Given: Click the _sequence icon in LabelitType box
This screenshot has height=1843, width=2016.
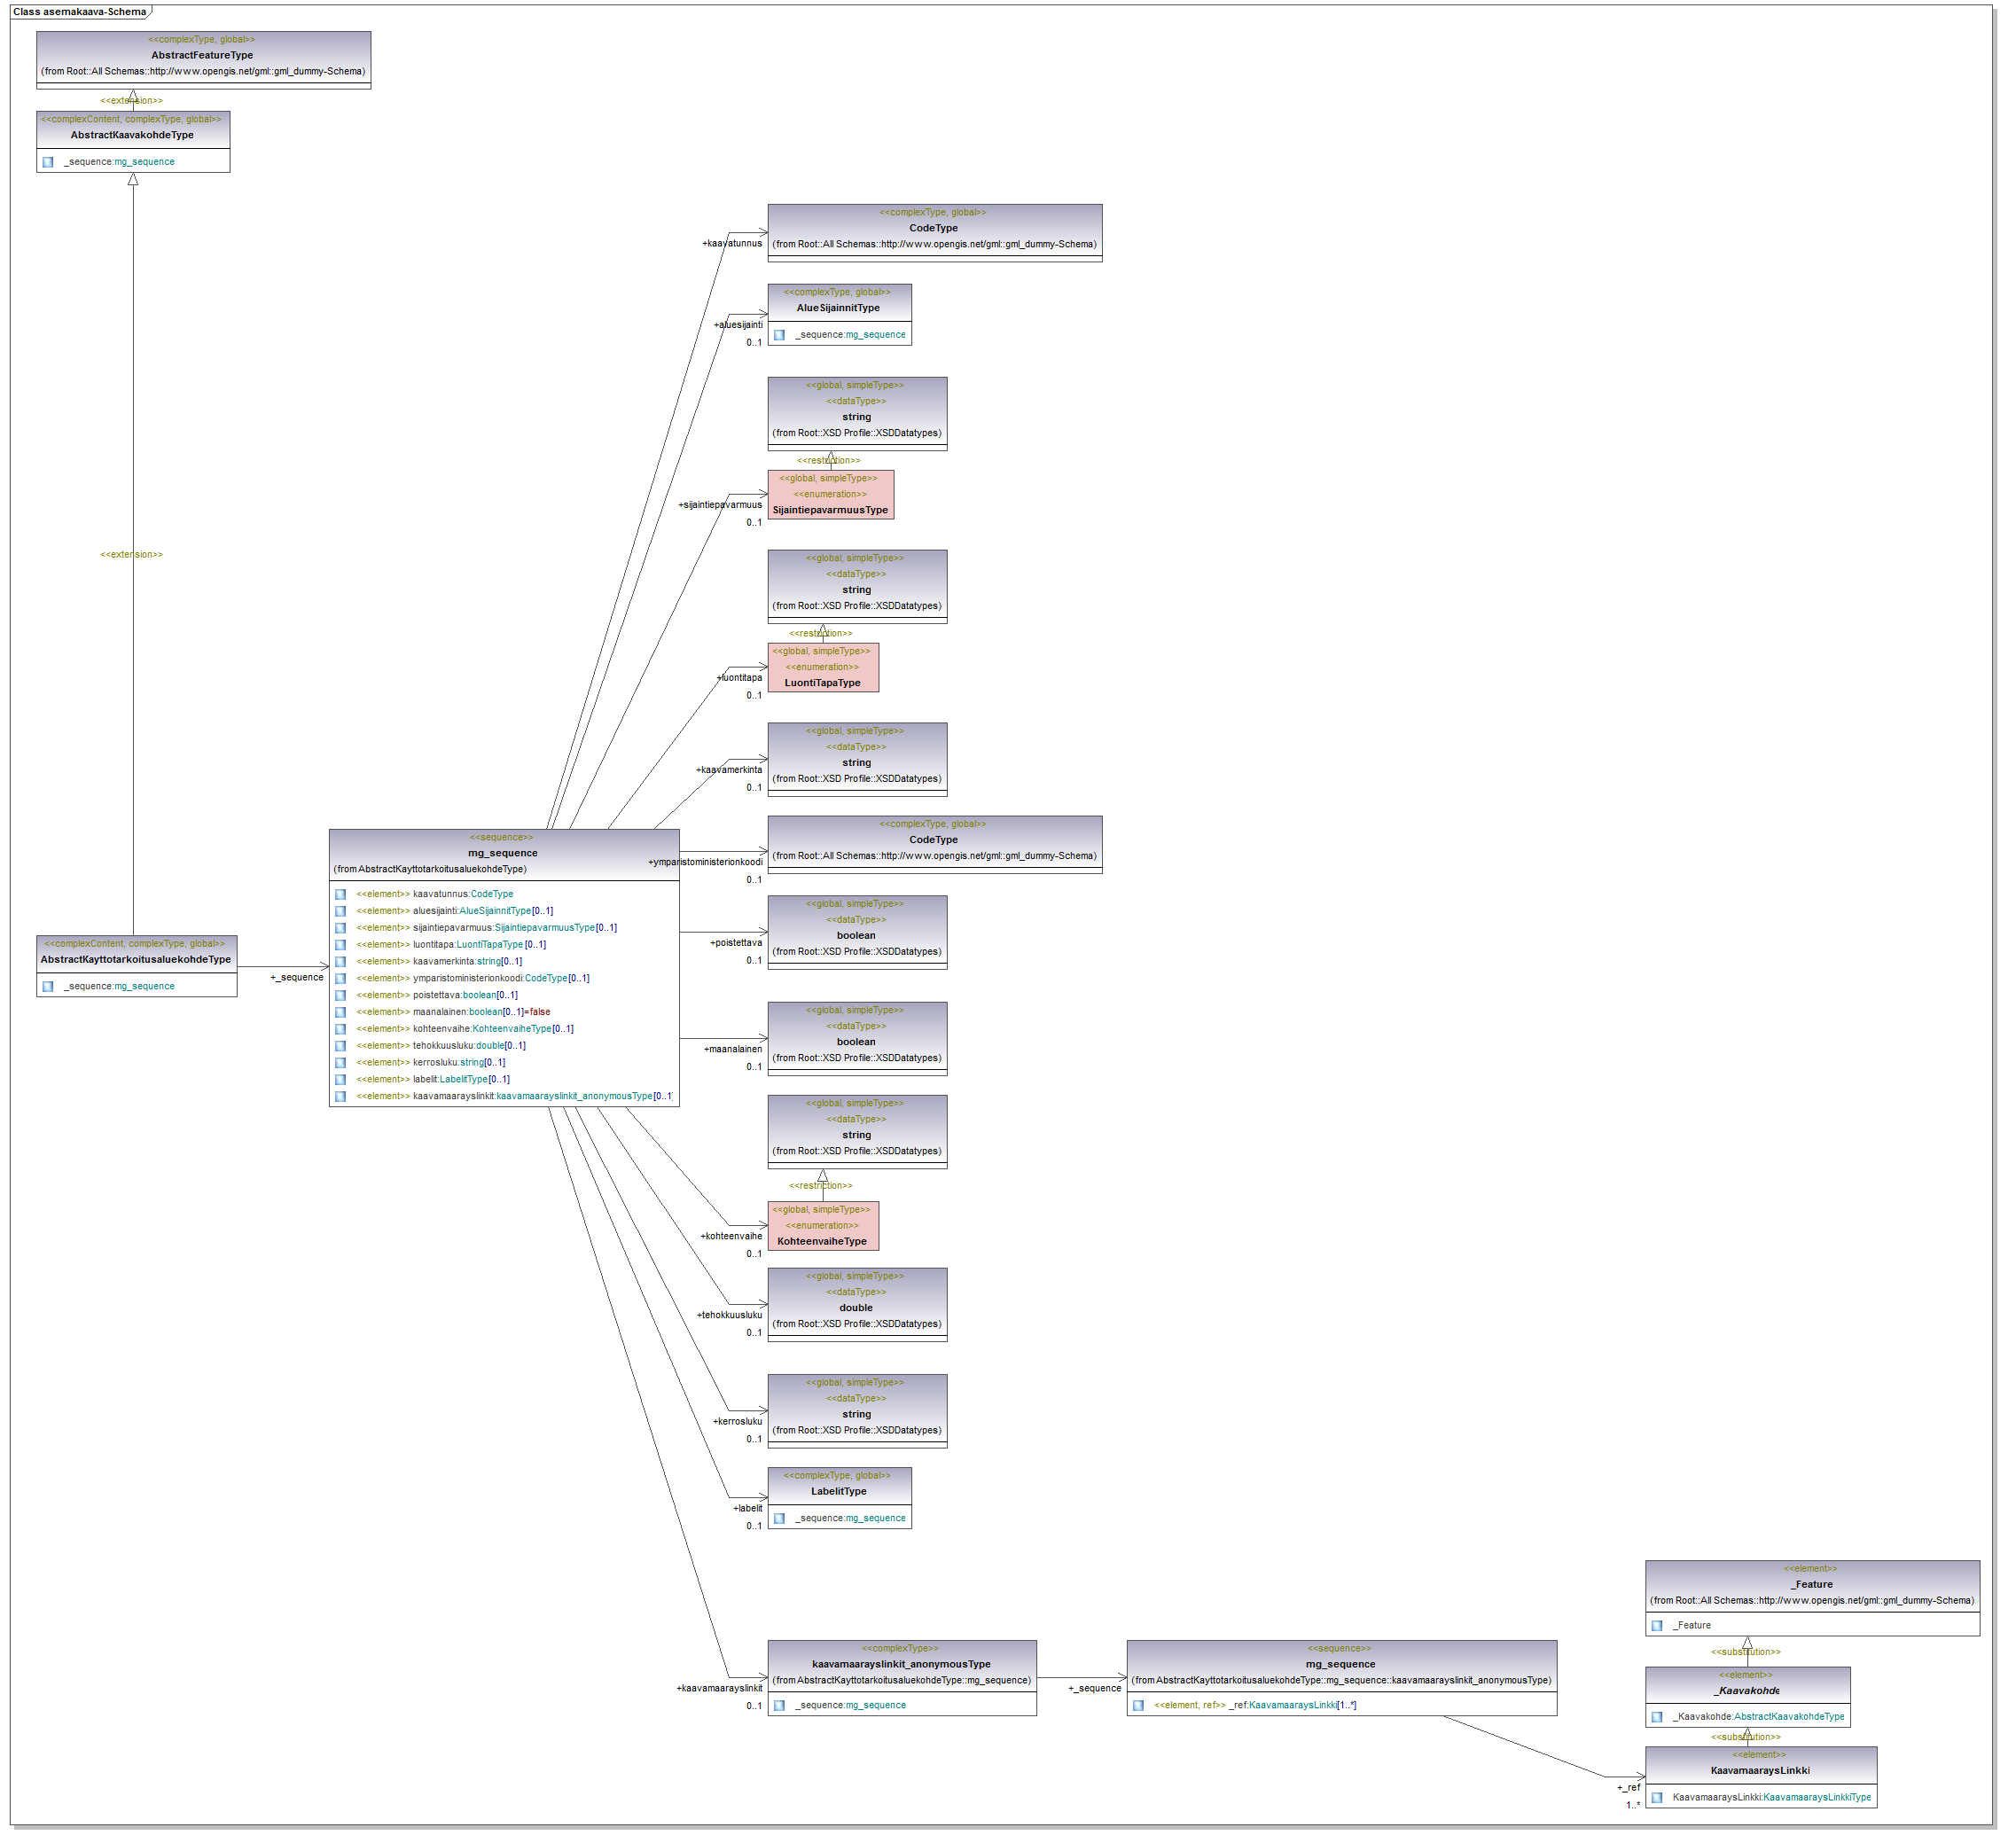Looking at the screenshot, I should [779, 1518].
